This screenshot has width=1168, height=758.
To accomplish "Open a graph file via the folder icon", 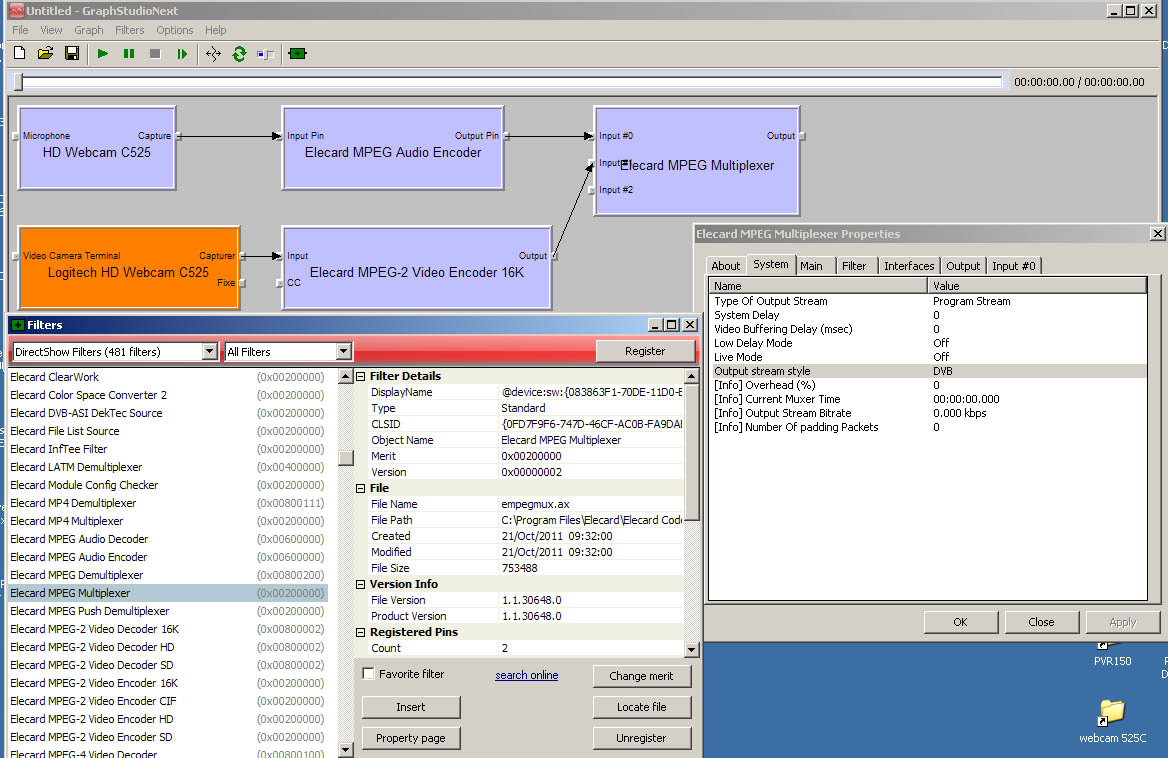I will [45, 54].
